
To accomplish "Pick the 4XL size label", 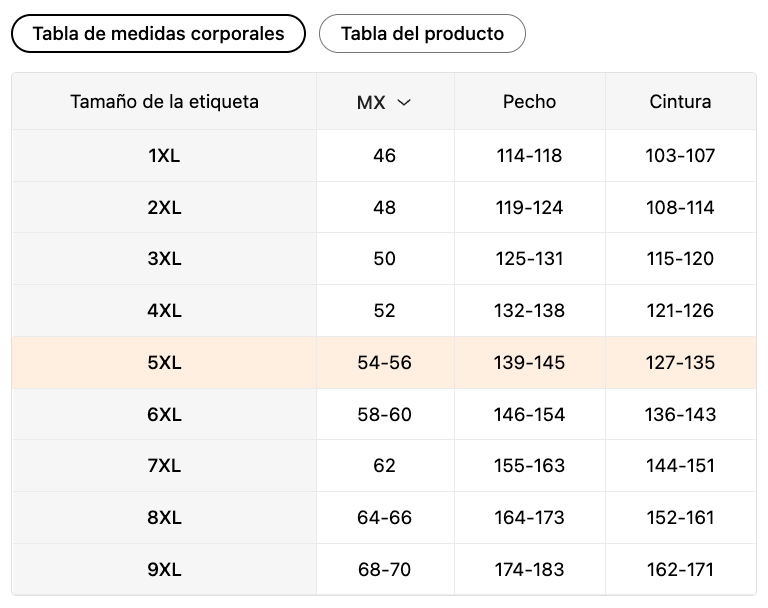I will pyautogui.click(x=165, y=311).
